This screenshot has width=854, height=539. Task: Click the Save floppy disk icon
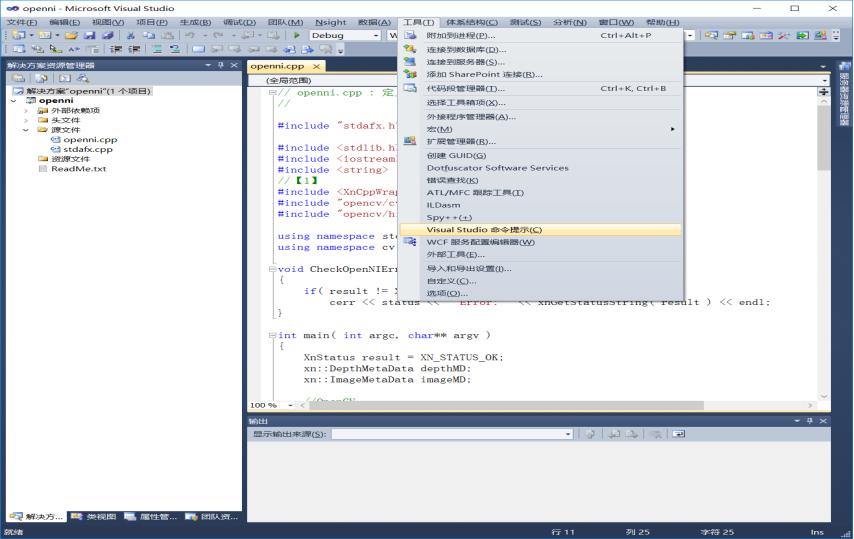click(89, 35)
